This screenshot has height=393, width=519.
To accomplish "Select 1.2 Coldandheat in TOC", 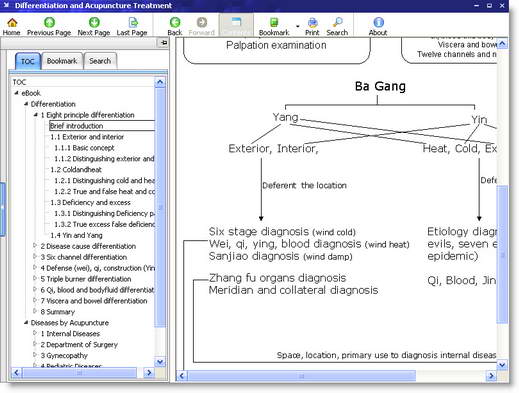I will (x=76, y=169).
